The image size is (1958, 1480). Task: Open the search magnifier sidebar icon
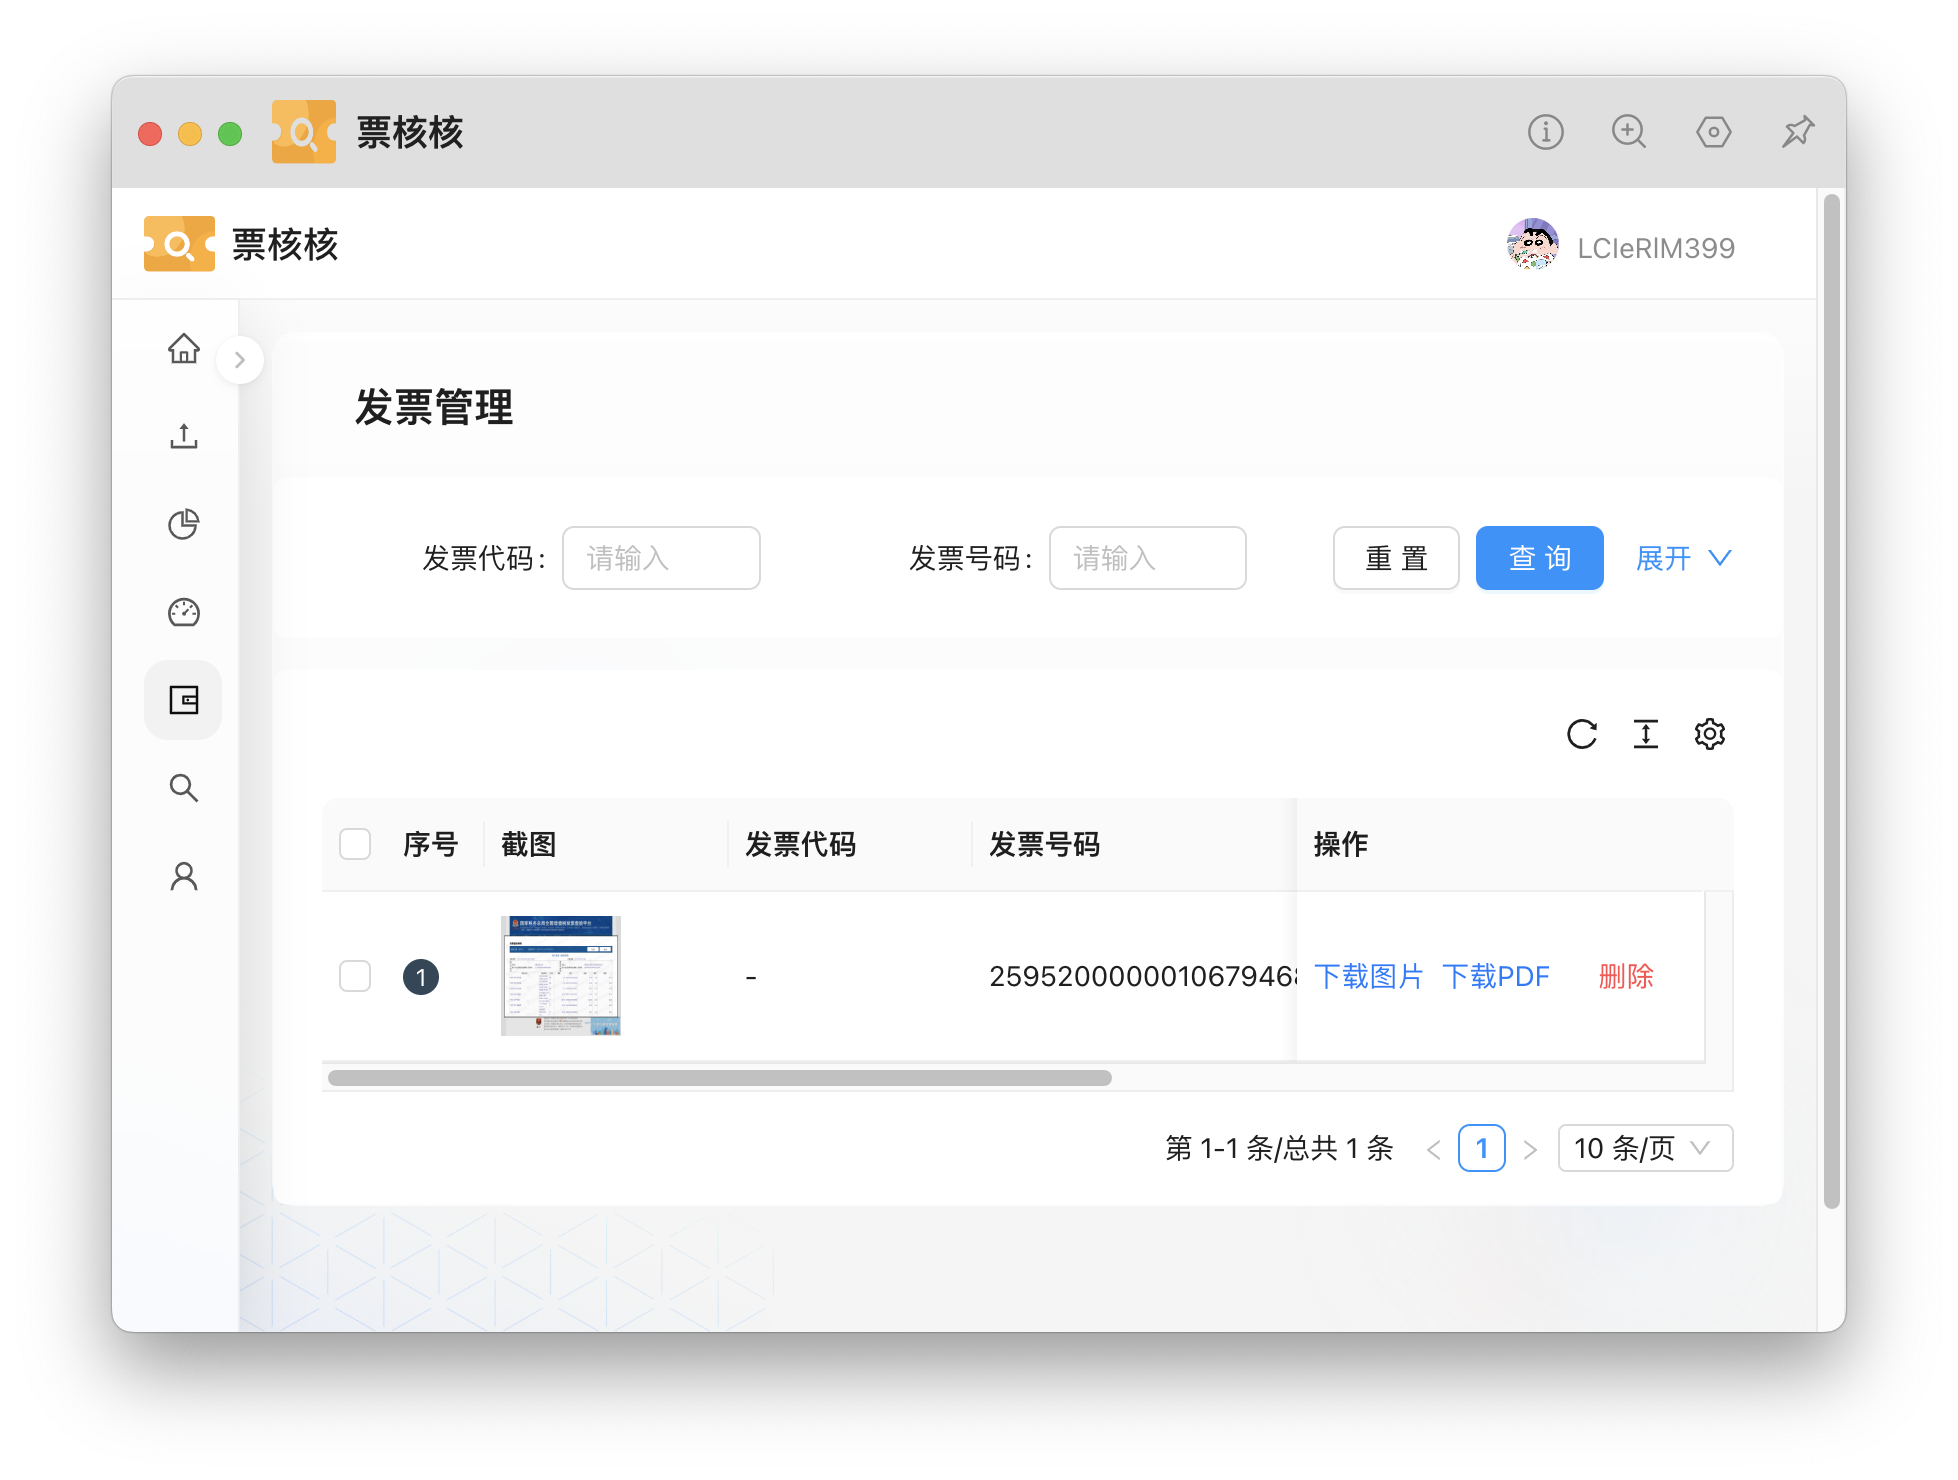tap(184, 788)
